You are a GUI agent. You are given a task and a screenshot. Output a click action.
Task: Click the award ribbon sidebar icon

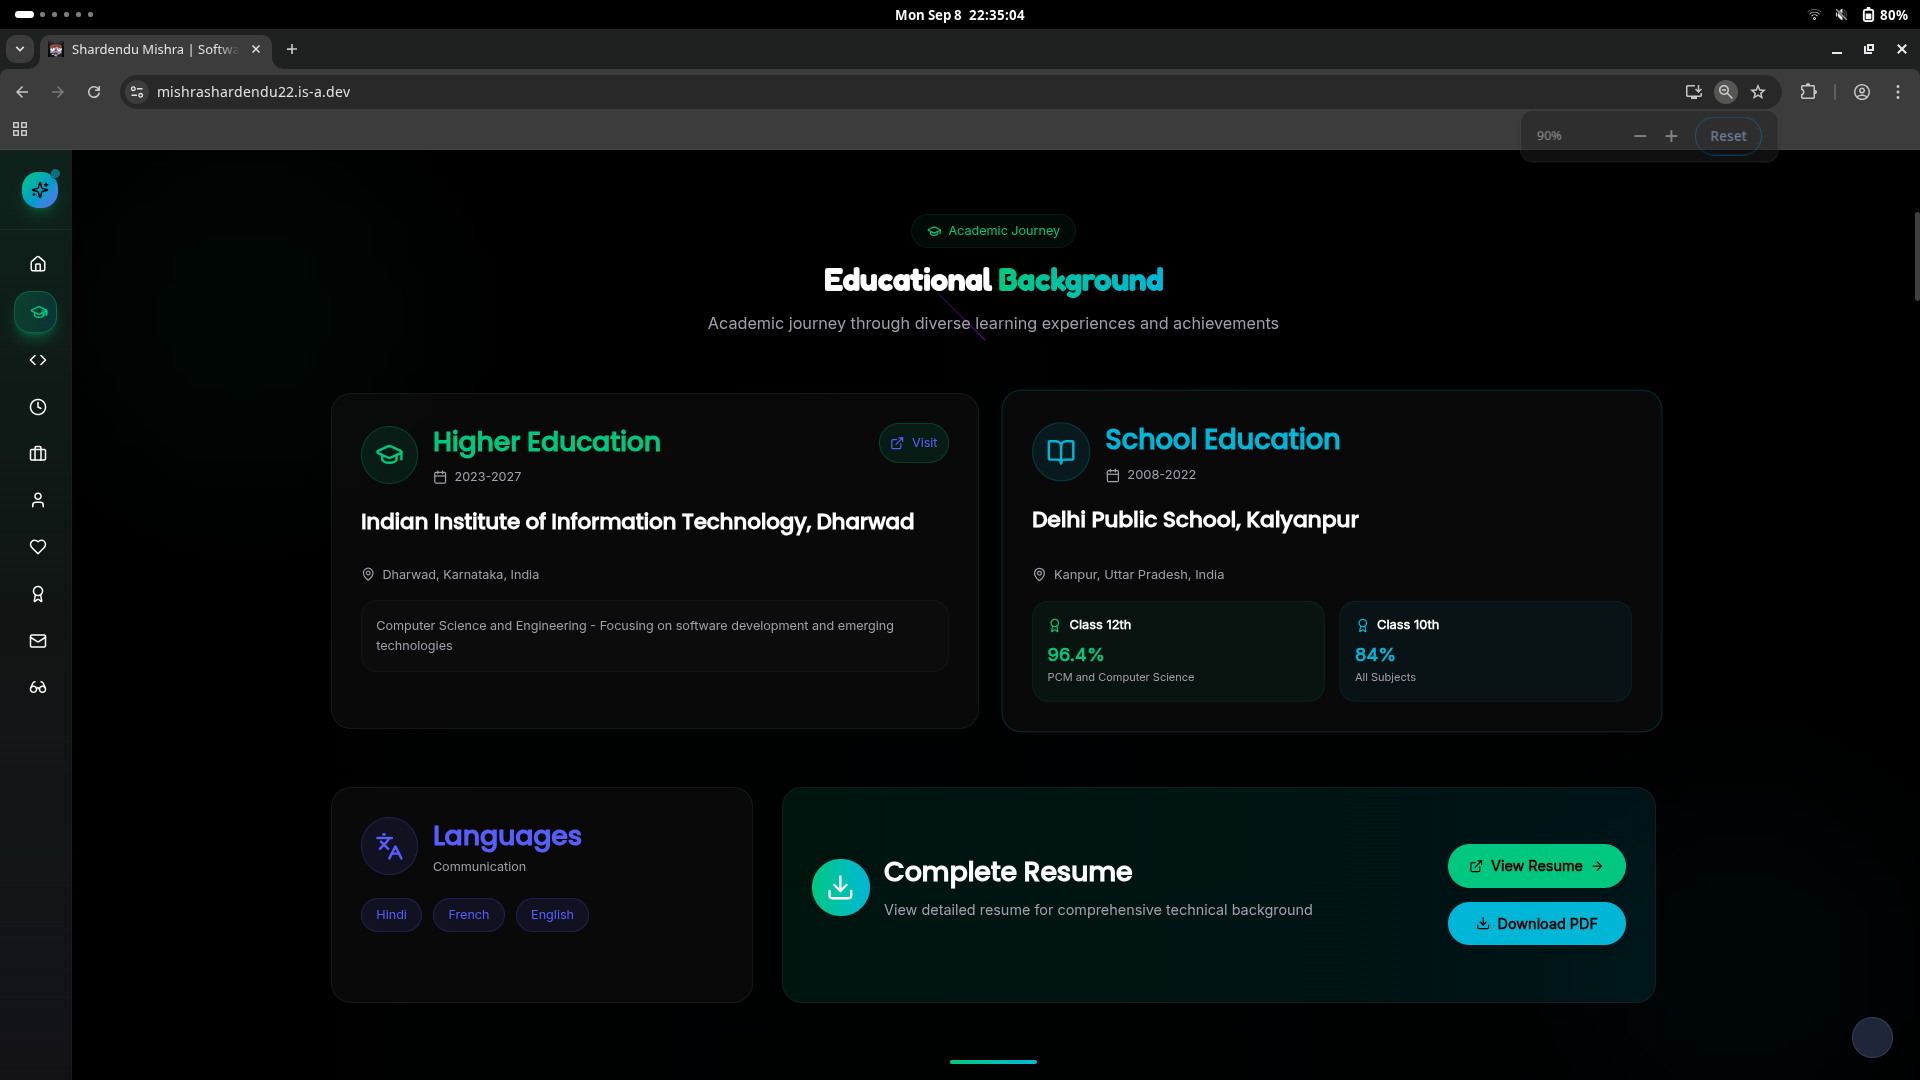(x=38, y=594)
